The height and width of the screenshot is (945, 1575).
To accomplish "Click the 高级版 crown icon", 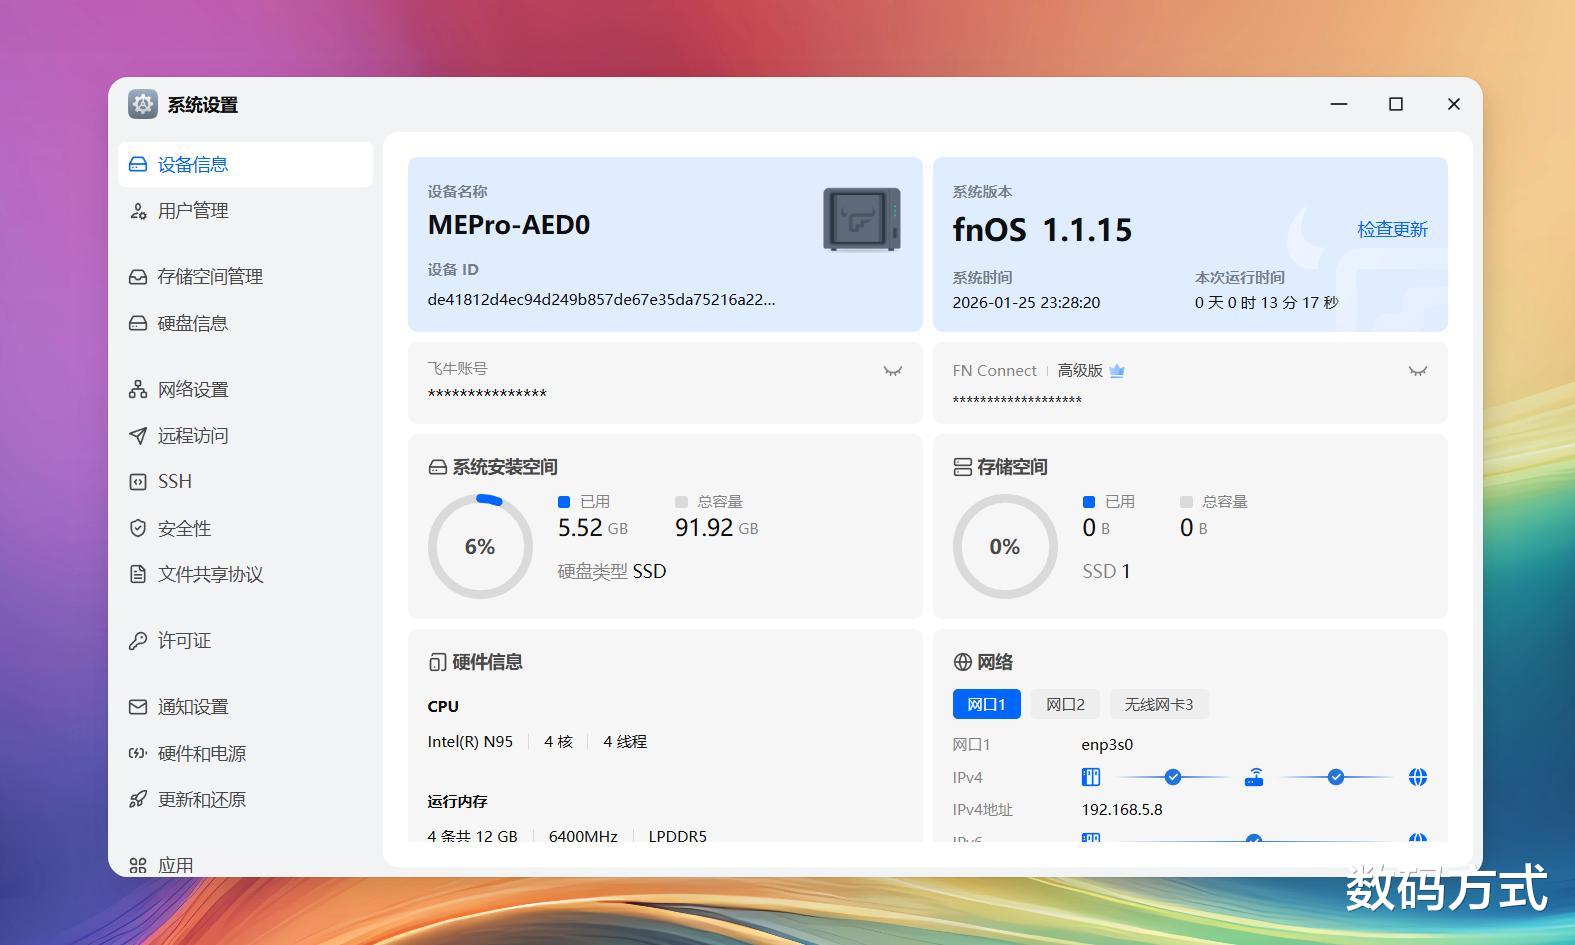I will point(1117,371).
